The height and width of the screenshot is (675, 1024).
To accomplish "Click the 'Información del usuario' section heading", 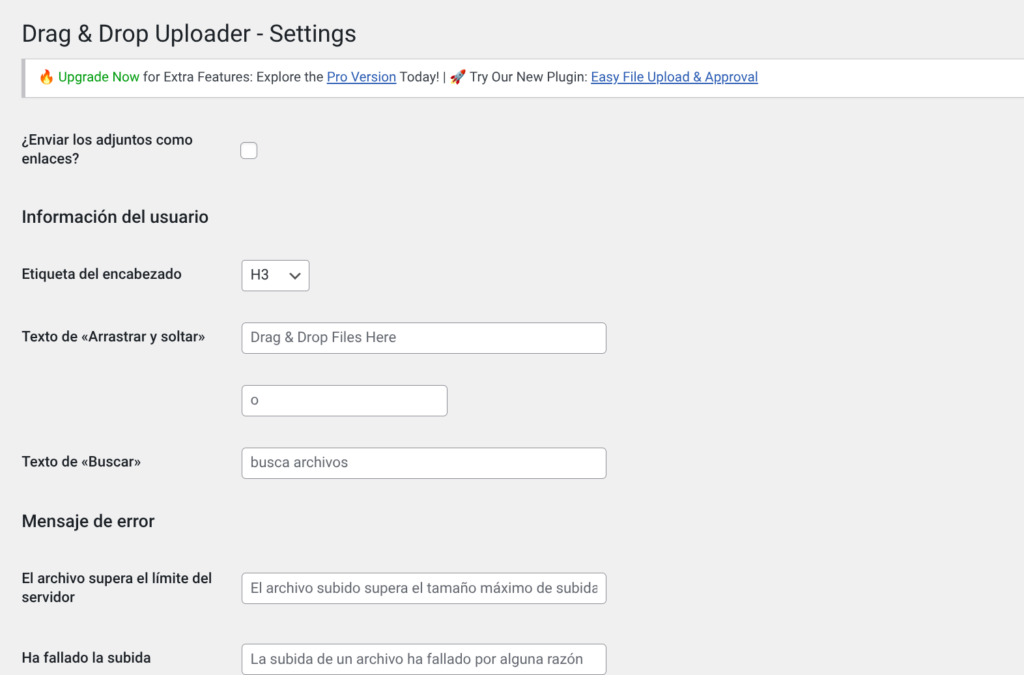I will click(x=115, y=217).
